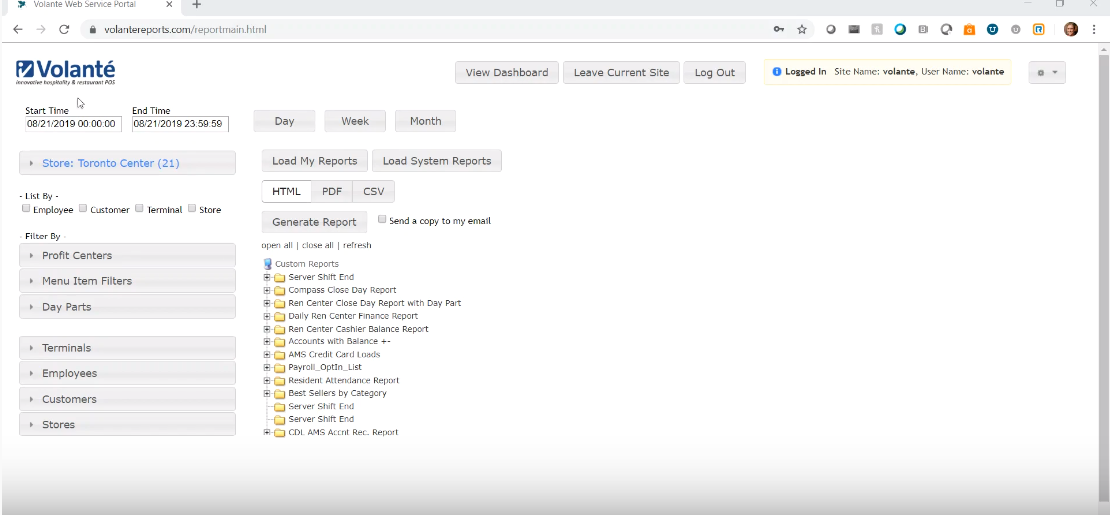Screen dimensions: 1110x515
Task: Tick the Customer list-by checkbox
Action: click(84, 209)
